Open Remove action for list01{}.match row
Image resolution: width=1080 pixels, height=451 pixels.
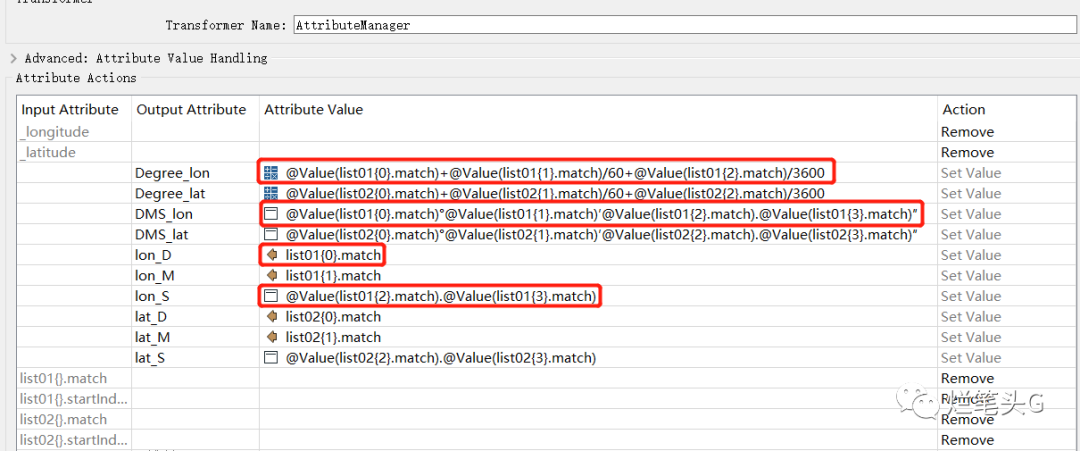pyautogui.click(x=967, y=379)
